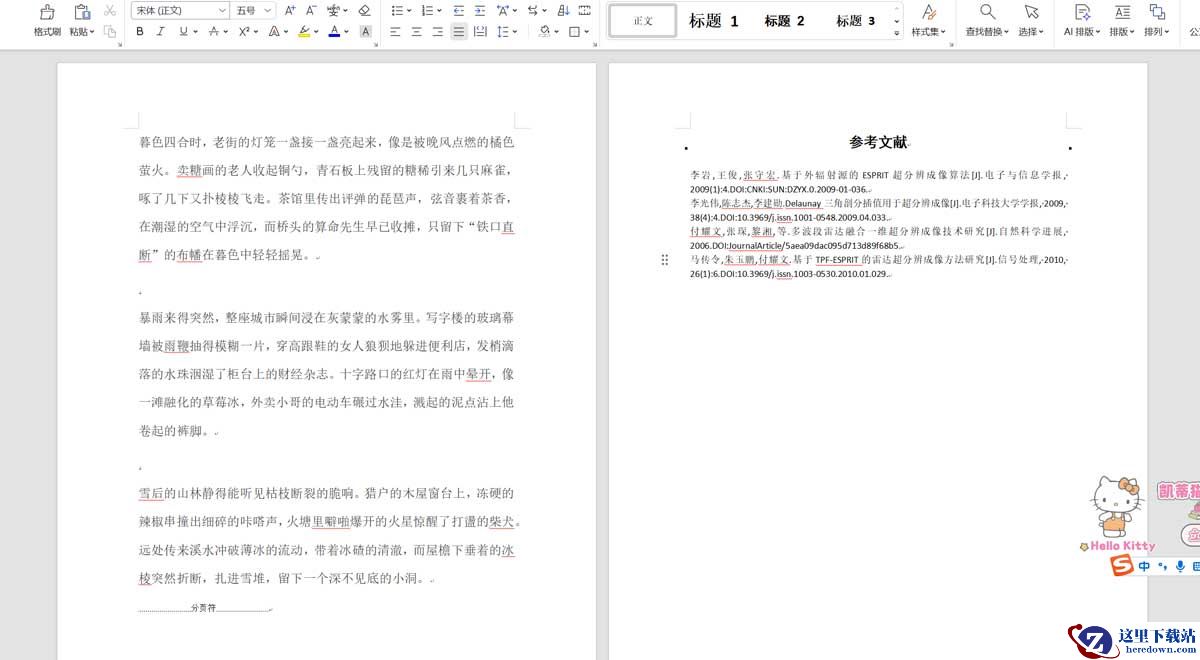The height and width of the screenshot is (660, 1200).
Task: Click the Chinese layout (A with arrows) icon
Action: point(503,10)
